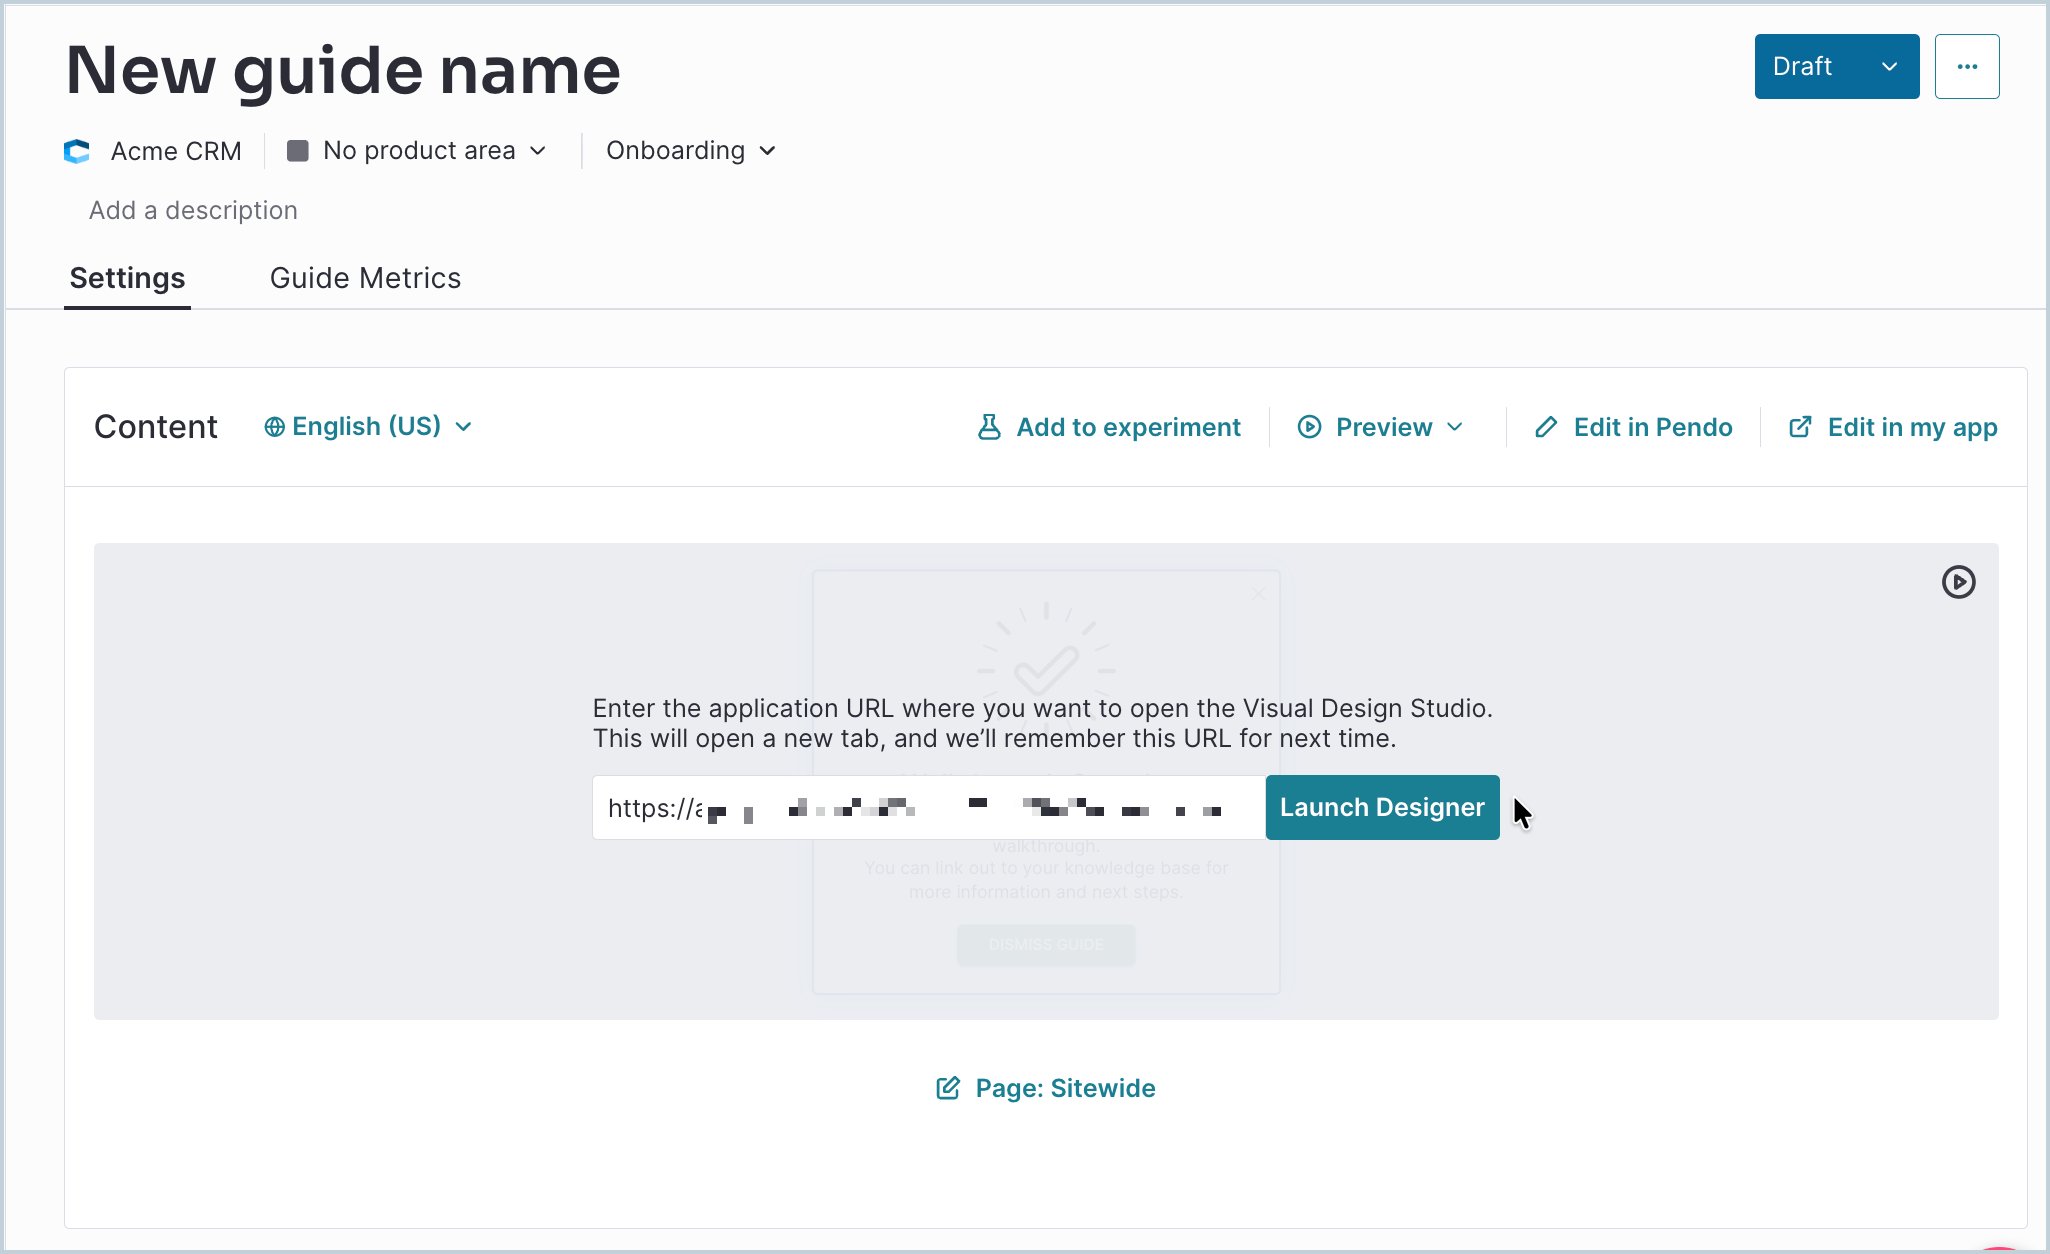Open the Draft status dropdown
Screen dimensions: 2050x1254
(1836, 66)
